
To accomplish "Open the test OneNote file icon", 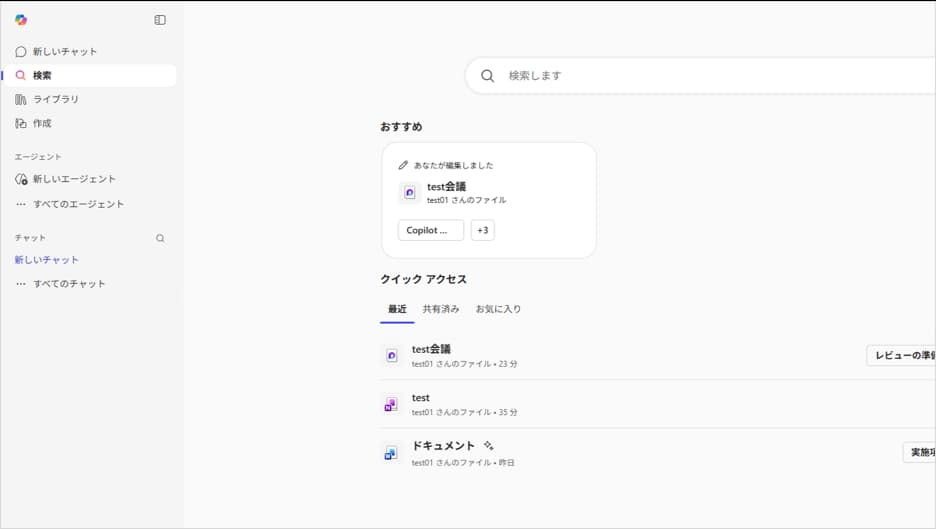I will coord(391,404).
